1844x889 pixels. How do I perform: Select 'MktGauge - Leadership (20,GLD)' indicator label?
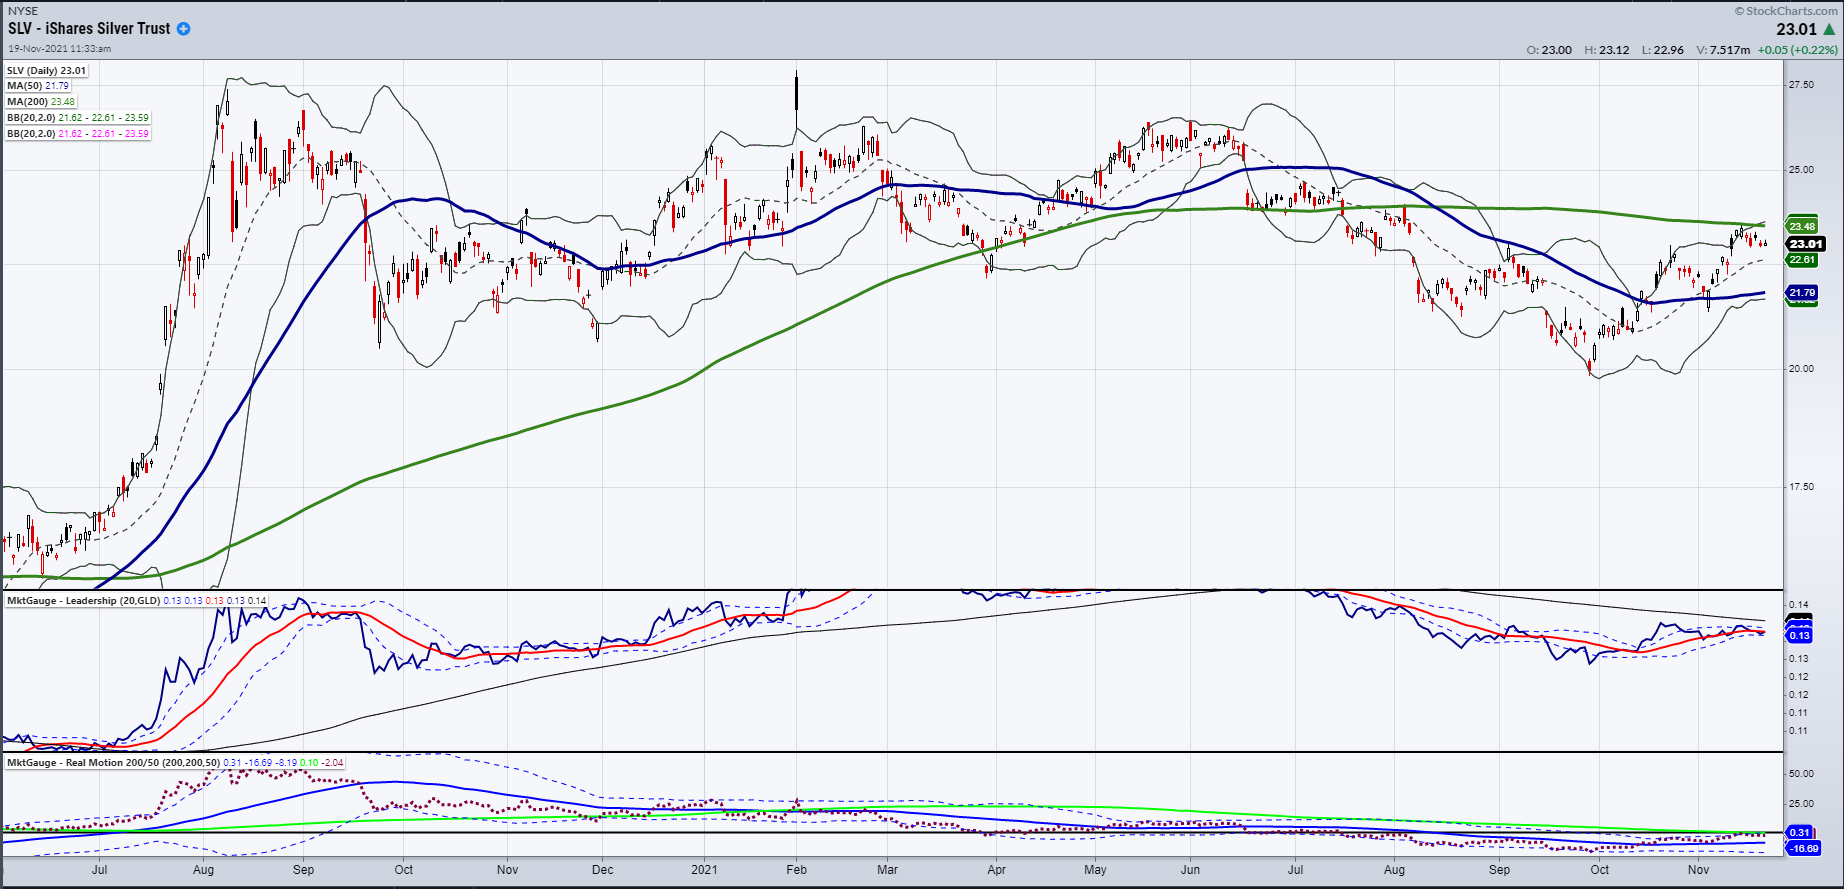(84, 601)
